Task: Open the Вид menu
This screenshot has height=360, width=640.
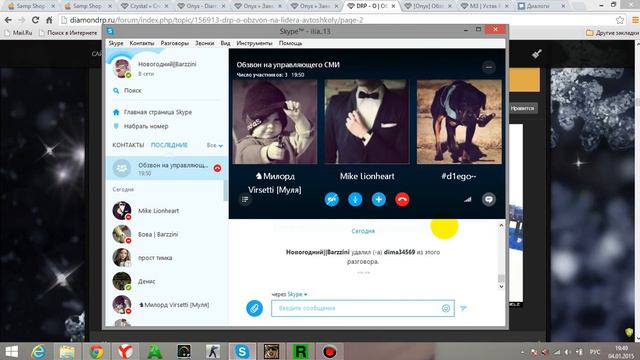Action: (x=225, y=43)
